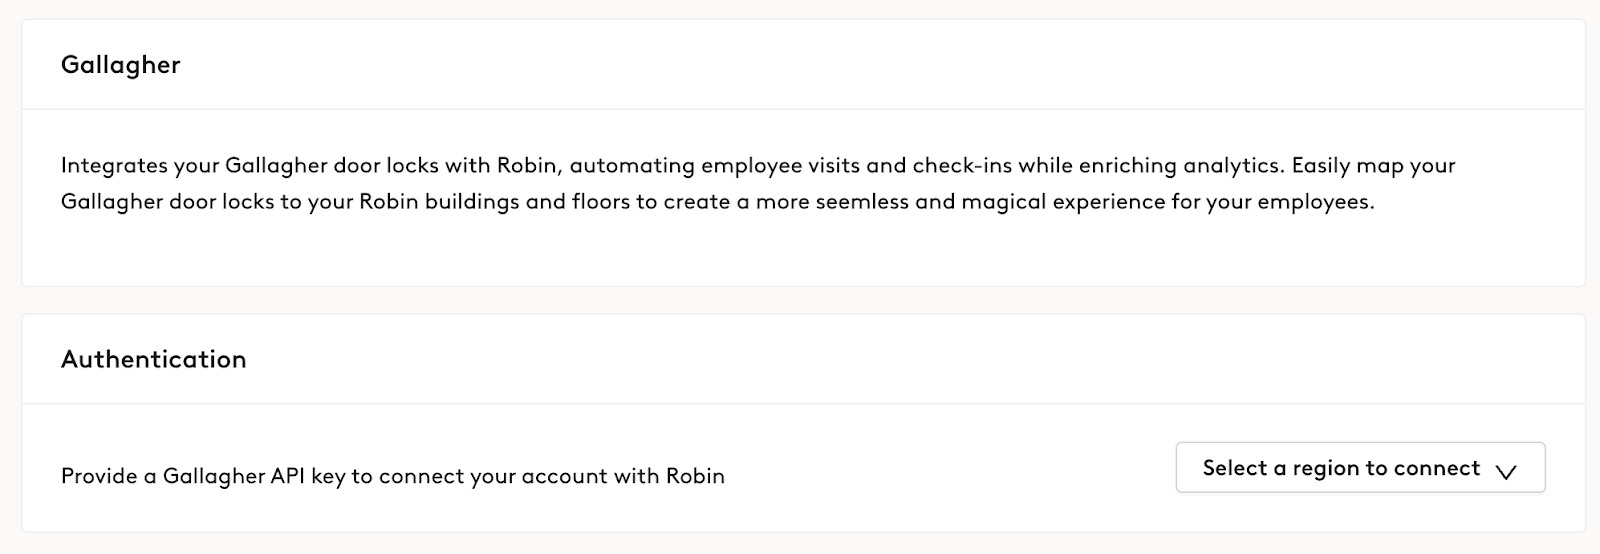This screenshot has width=1600, height=554.
Task: Click the 'while' word before enriching analytics
Action: tap(1045, 166)
